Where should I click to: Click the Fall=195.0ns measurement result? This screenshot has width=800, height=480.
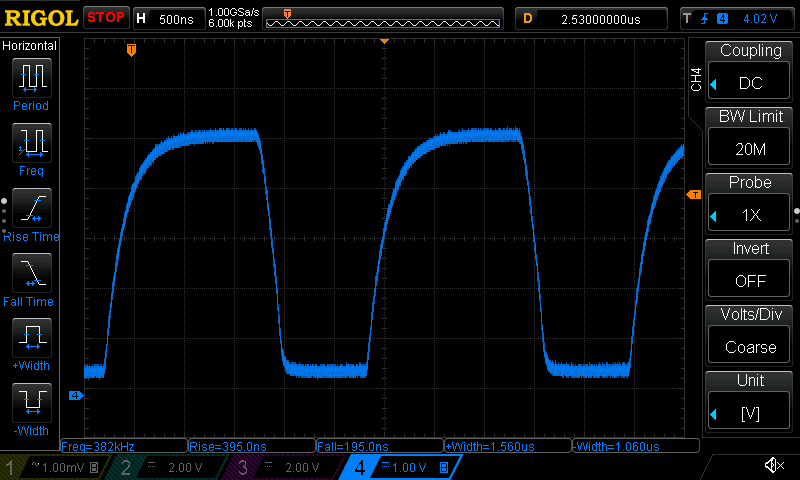pos(380,446)
